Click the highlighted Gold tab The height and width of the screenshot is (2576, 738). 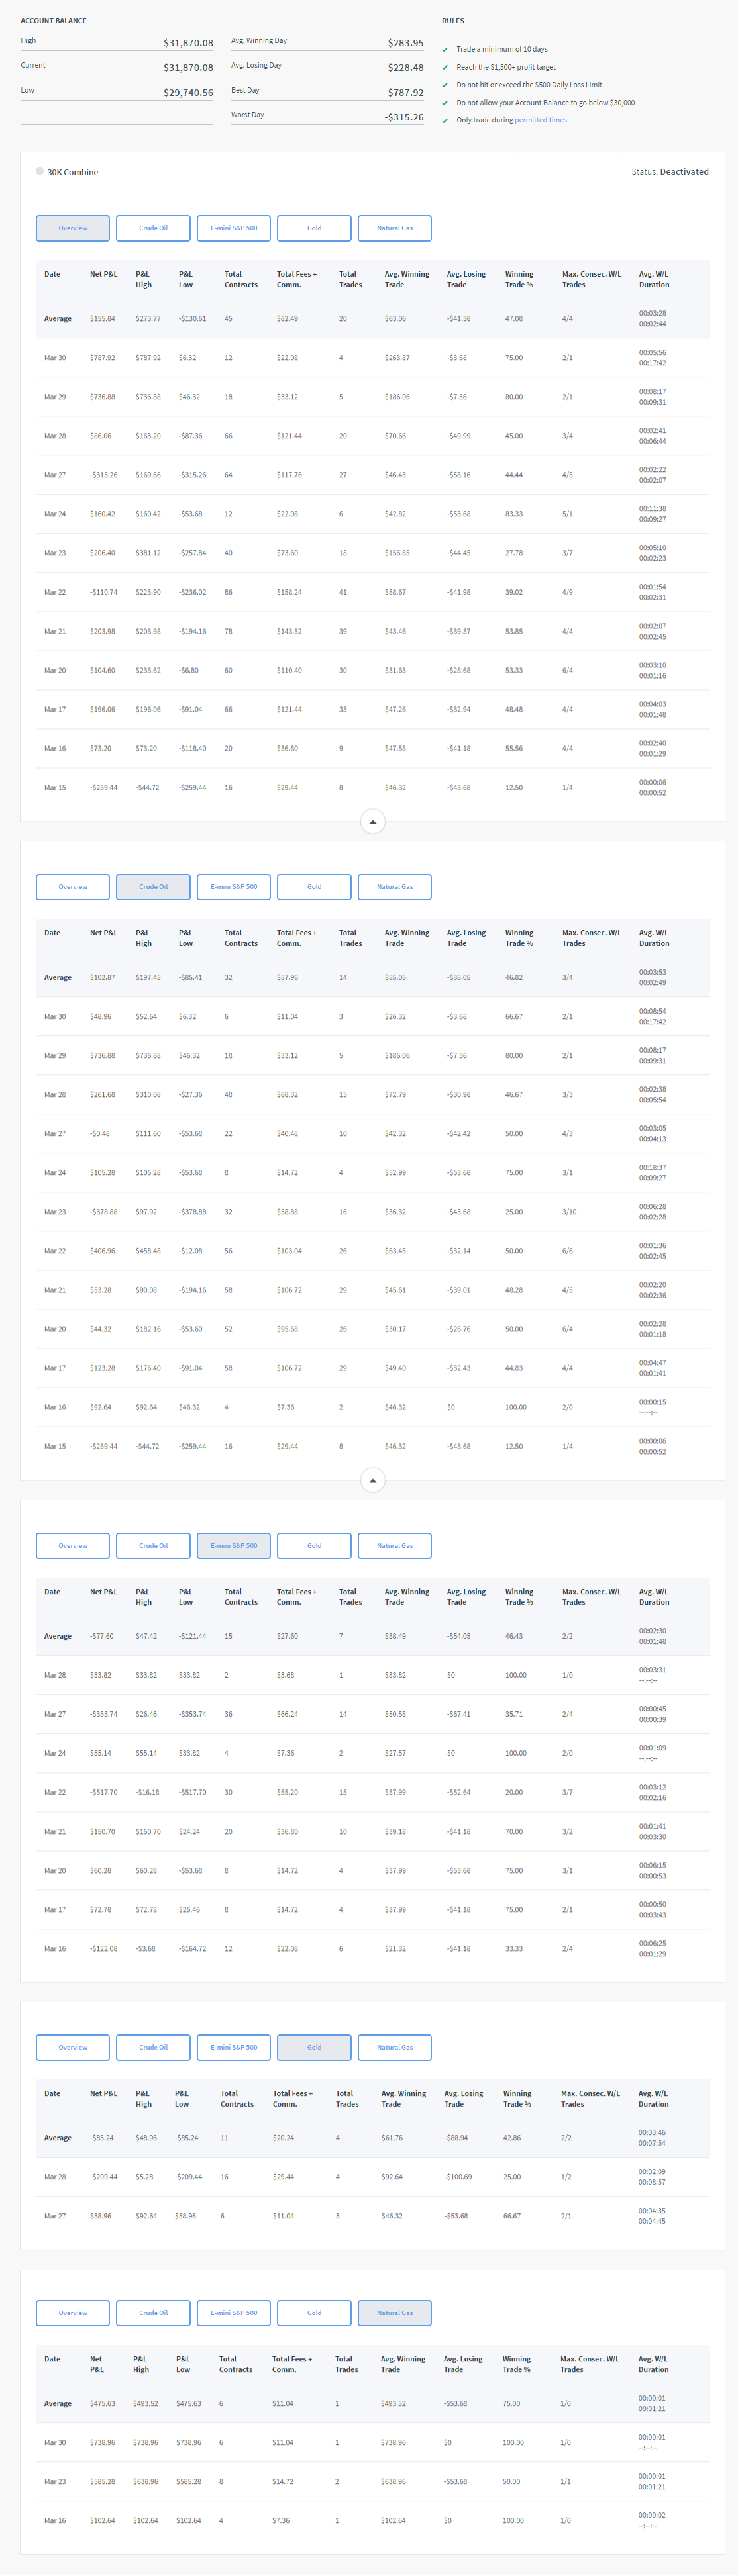[314, 2047]
